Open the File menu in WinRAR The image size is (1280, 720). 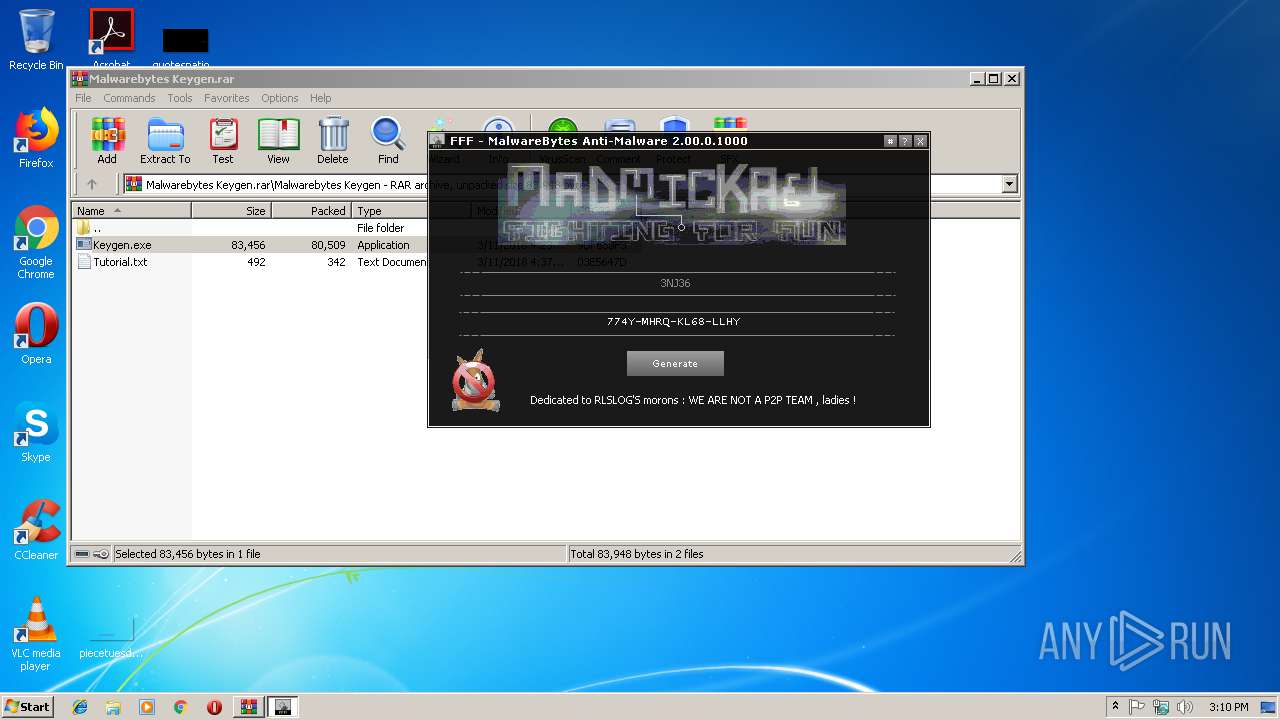83,98
